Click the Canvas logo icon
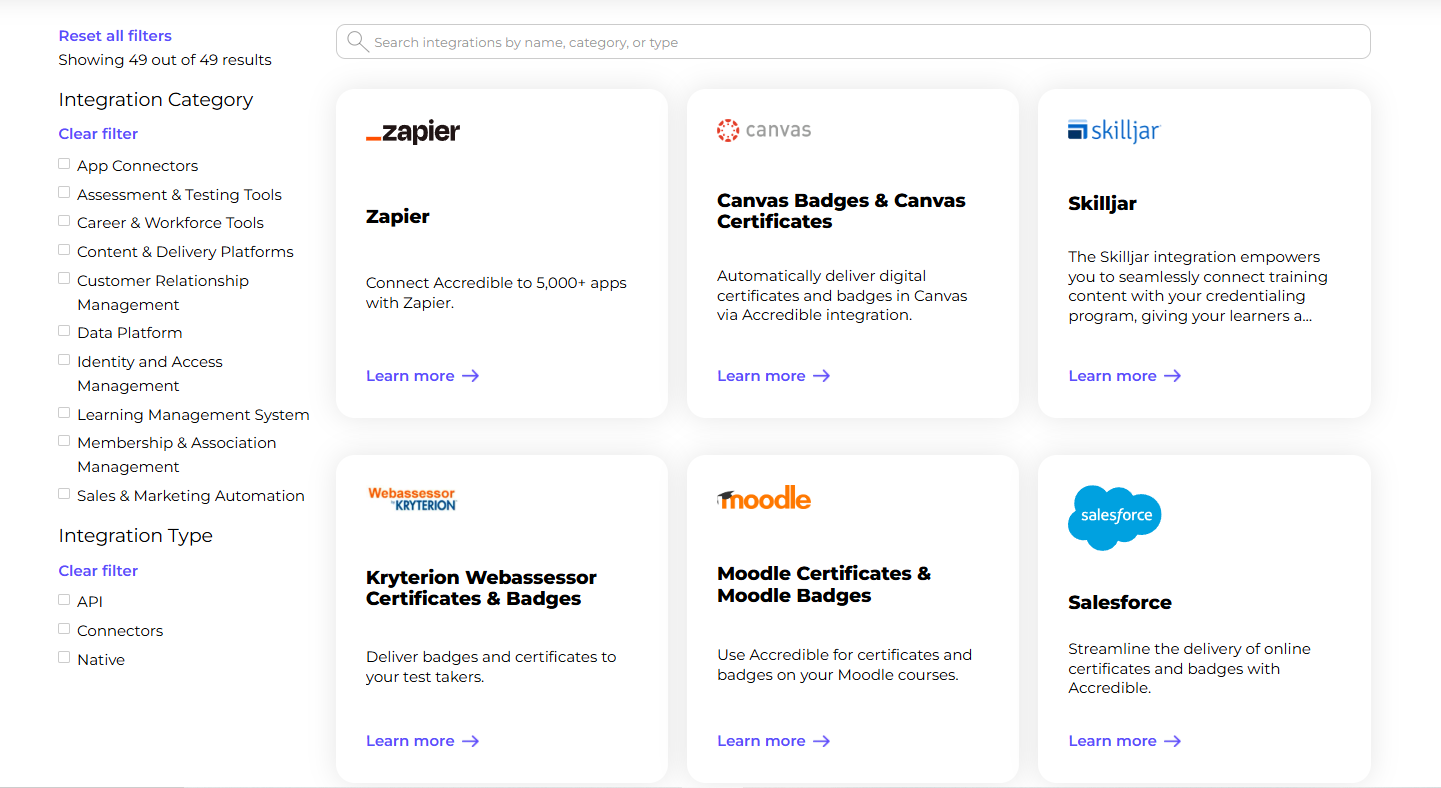Screen dimensions: 1441x788 (726, 129)
